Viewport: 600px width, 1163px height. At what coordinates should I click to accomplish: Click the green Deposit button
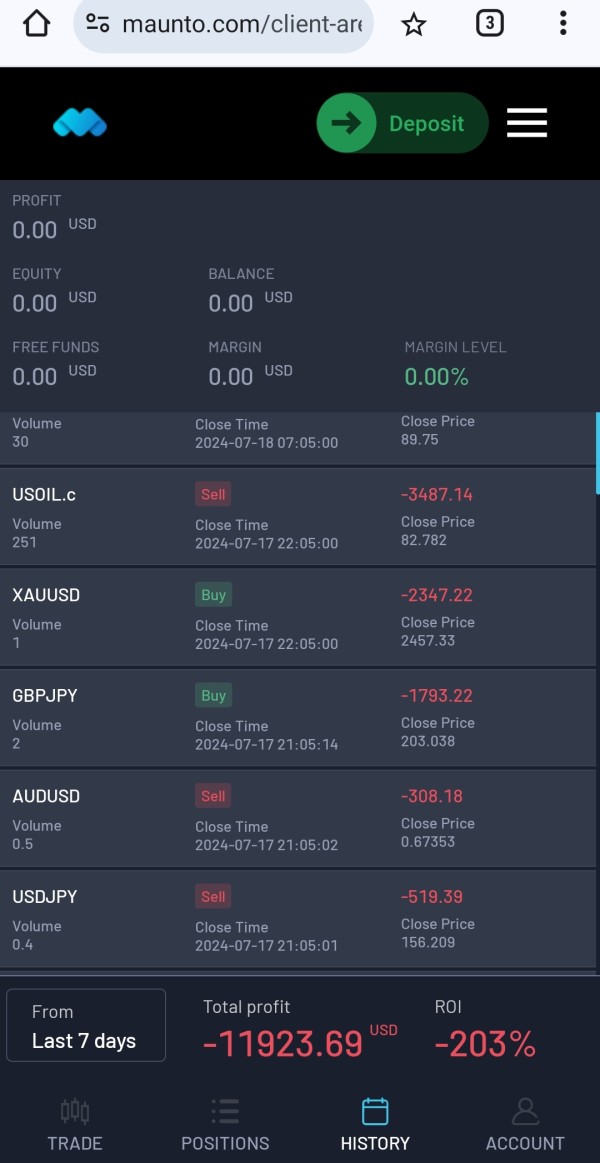(x=403, y=123)
